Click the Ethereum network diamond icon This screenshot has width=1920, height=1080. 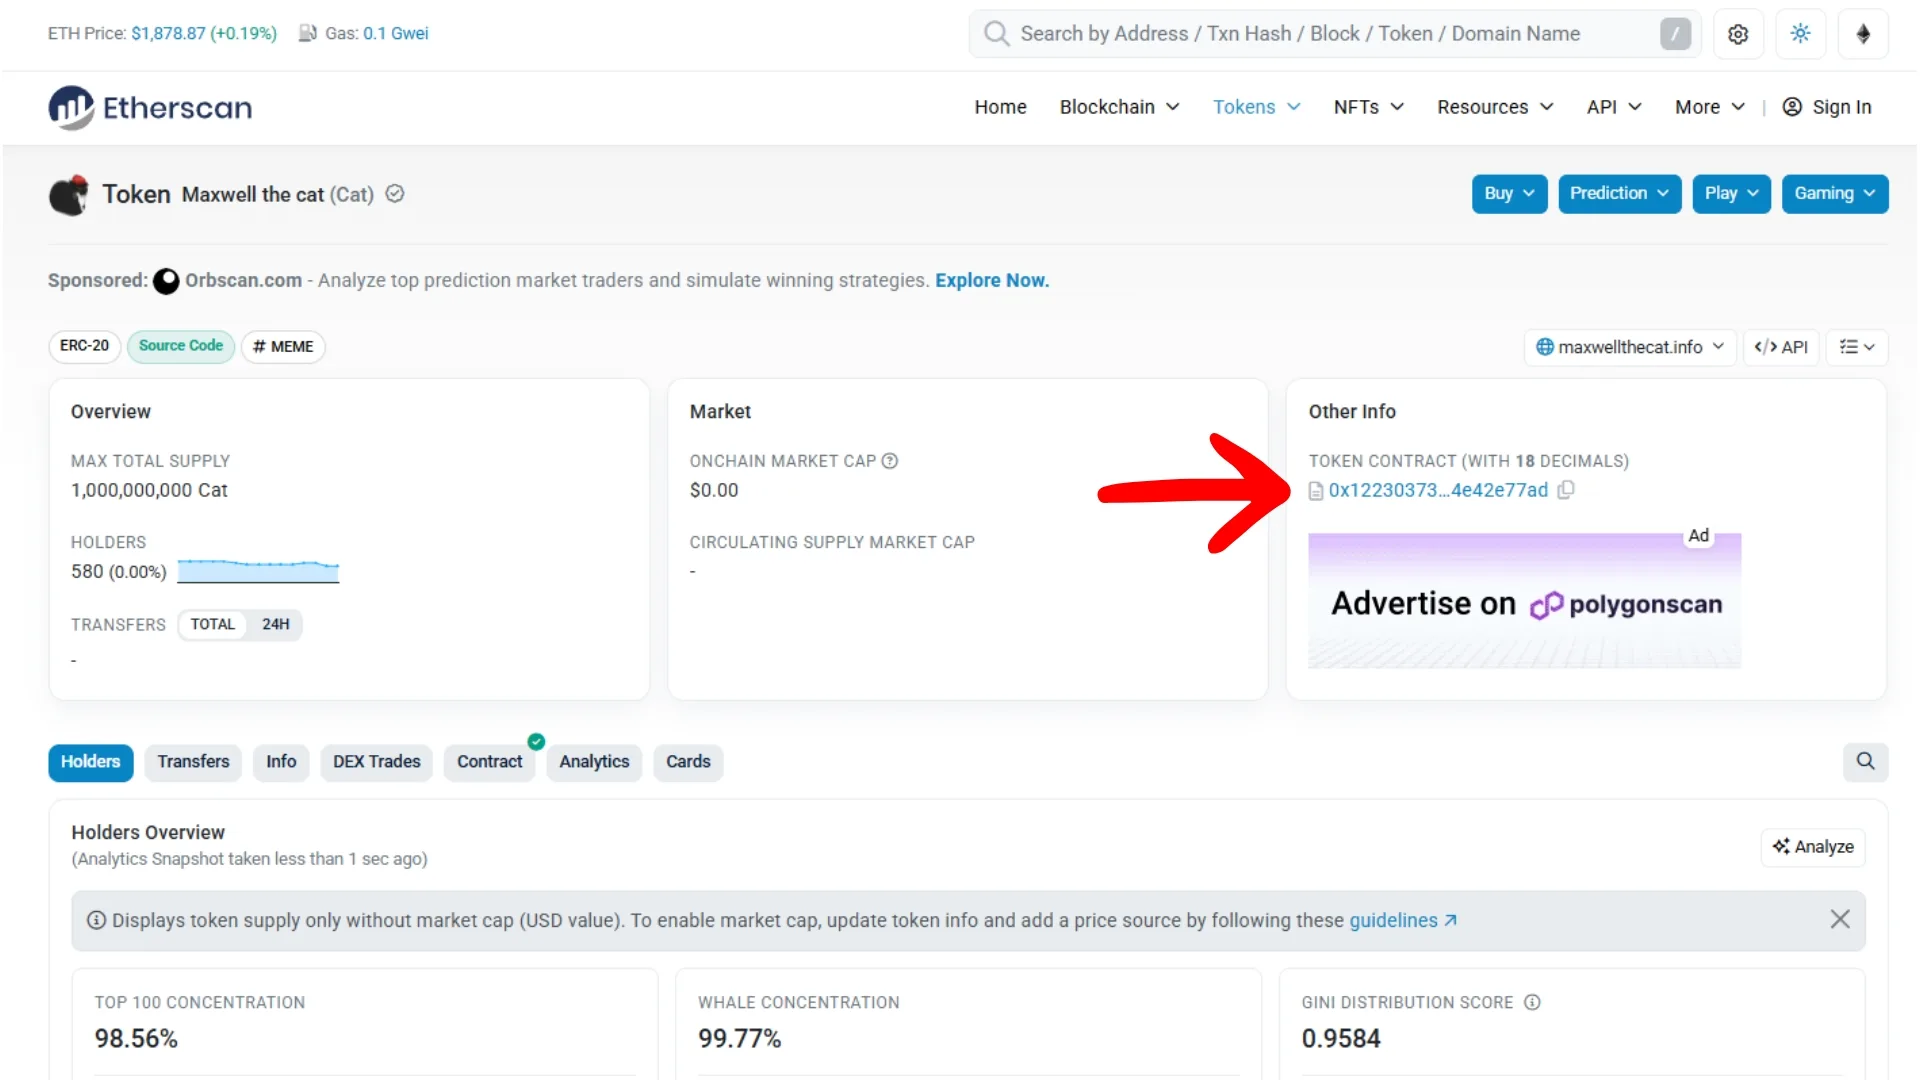coord(1863,34)
